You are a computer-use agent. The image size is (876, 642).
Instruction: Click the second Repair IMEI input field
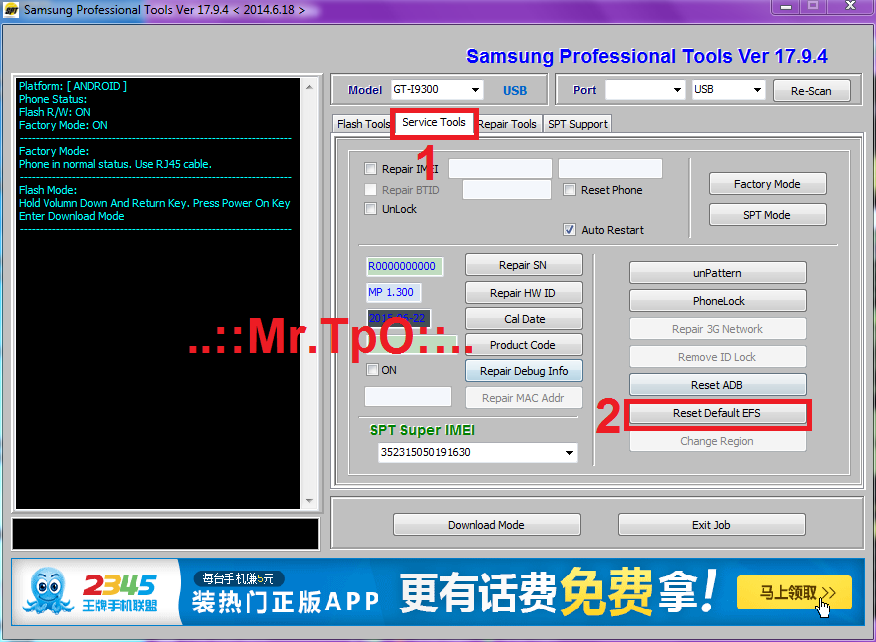pyautogui.click(x=610, y=168)
